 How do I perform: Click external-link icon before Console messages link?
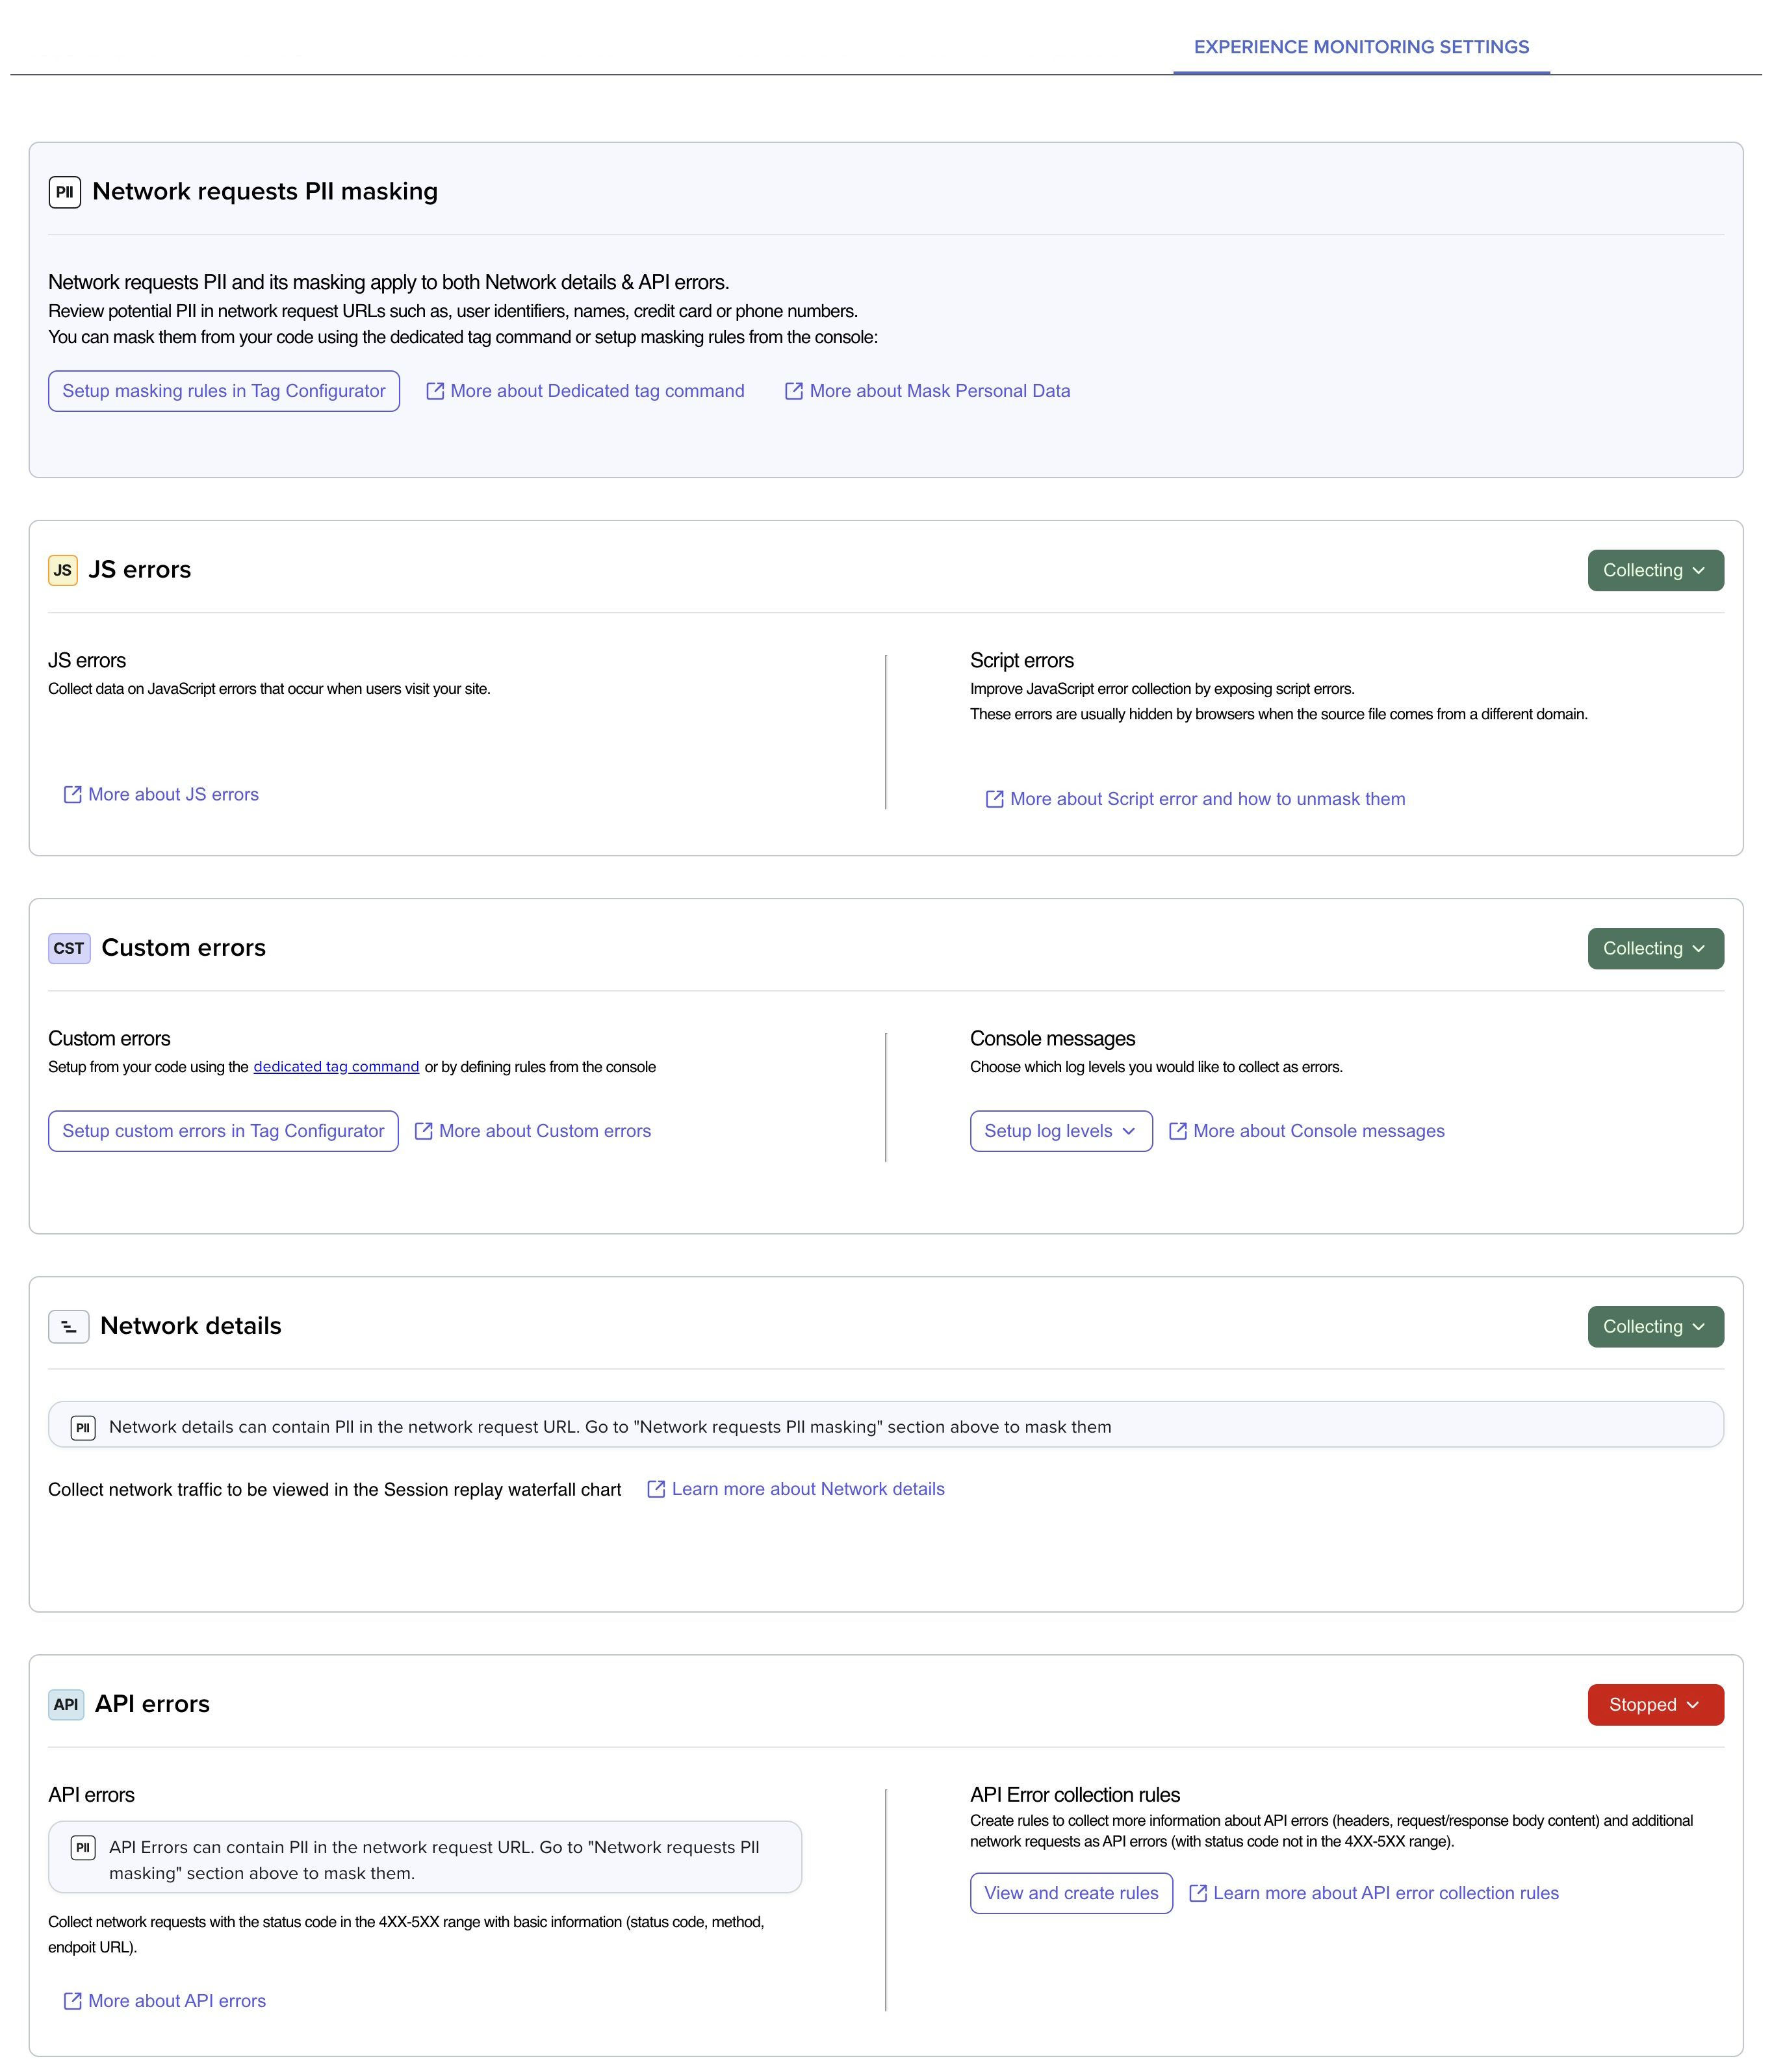(x=1178, y=1131)
